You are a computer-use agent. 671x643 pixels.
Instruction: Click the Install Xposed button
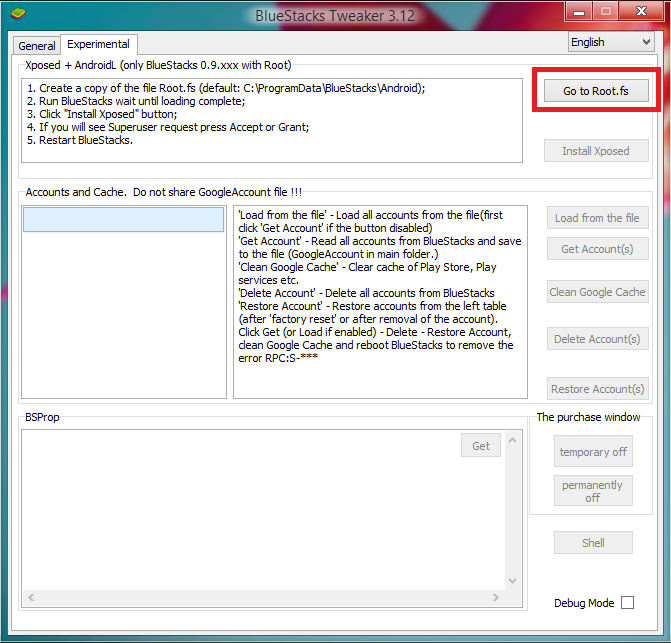(x=596, y=151)
